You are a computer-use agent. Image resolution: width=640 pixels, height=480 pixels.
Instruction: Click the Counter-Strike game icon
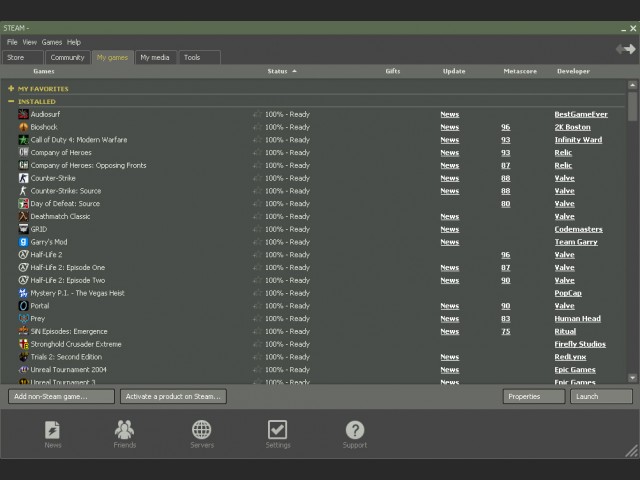pos(24,178)
